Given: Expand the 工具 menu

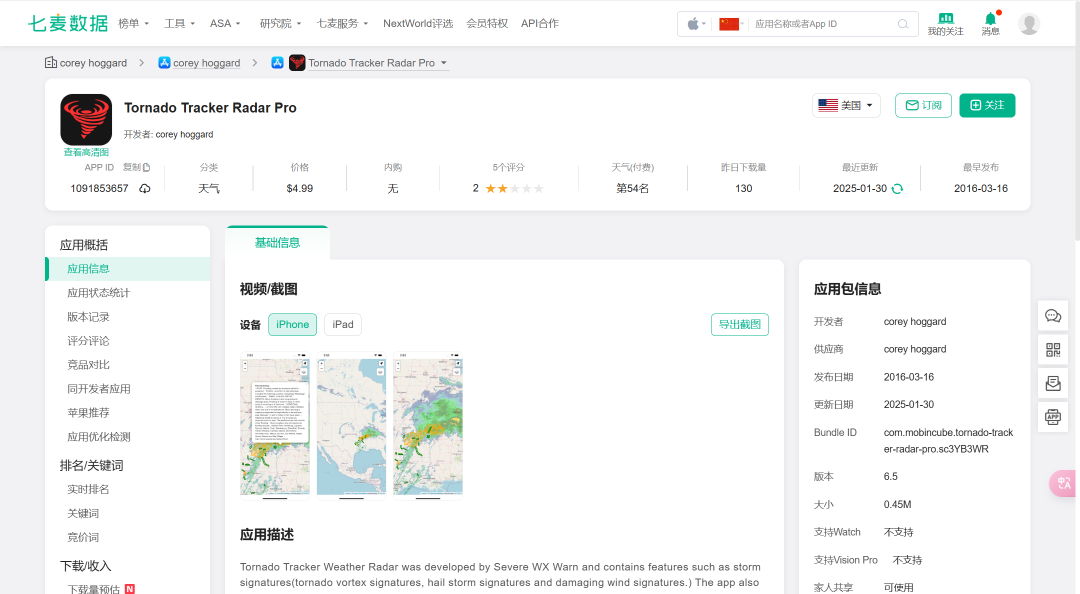Looking at the screenshot, I should coord(180,23).
